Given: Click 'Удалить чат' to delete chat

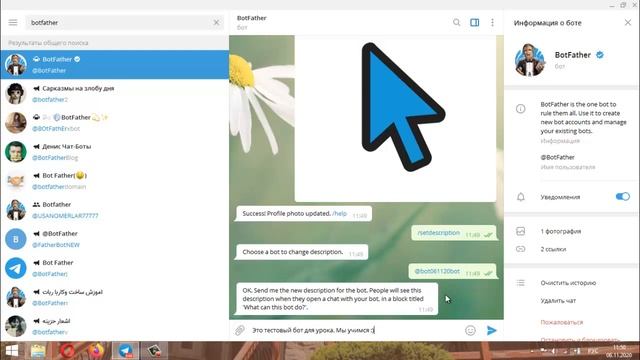Looking at the screenshot, I should click(558, 300).
